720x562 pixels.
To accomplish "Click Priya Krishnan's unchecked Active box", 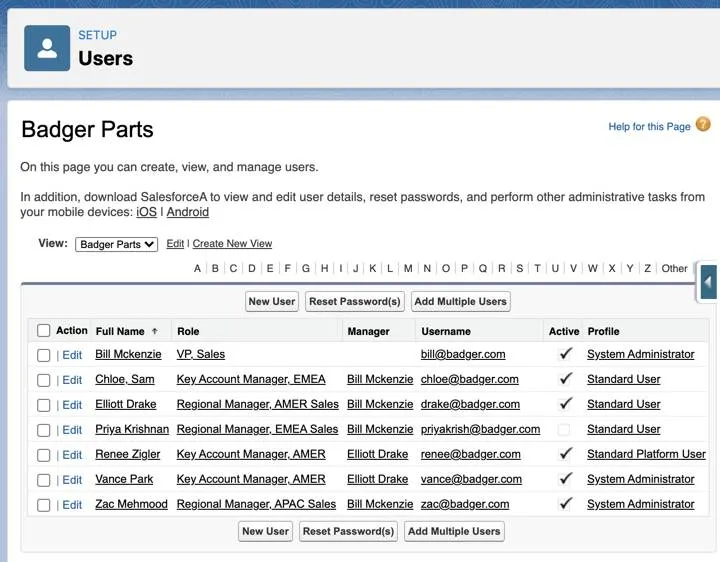I will (x=564, y=429).
